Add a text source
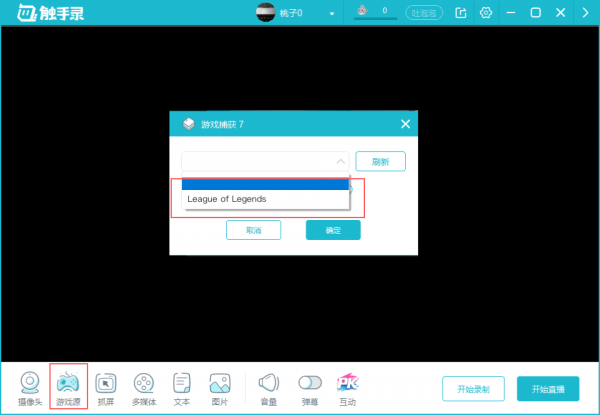600x415 pixels. [182, 385]
